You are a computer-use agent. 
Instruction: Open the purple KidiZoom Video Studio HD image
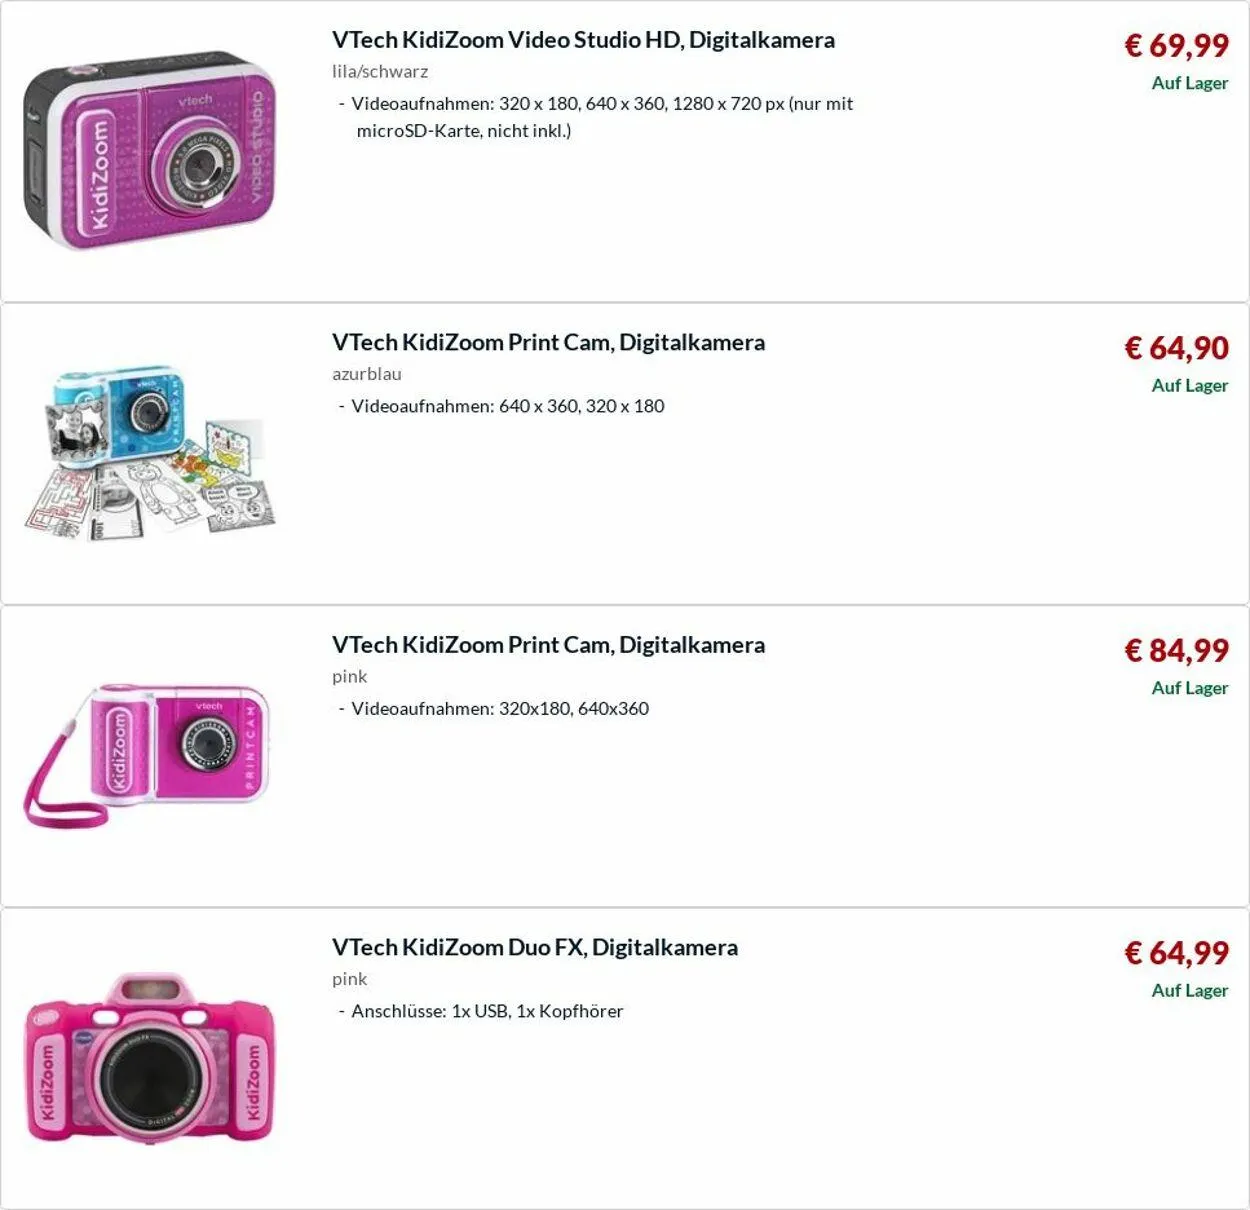150,150
